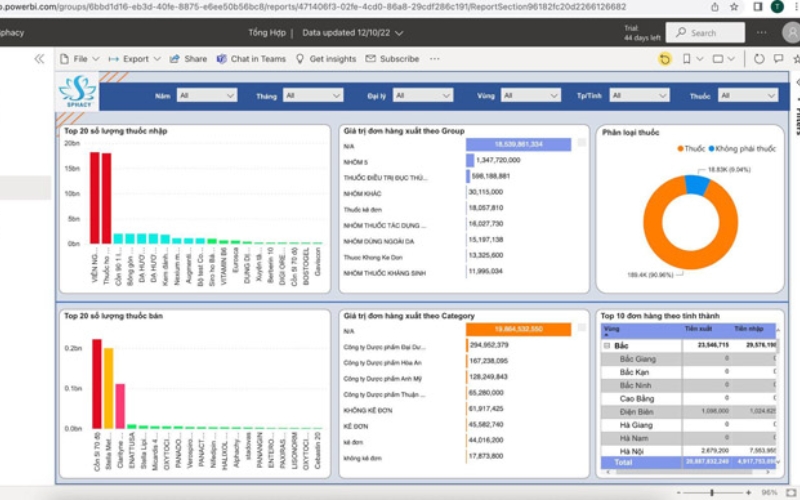
Task: Click the zoom slider at the bottom
Action: pyautogui.click(x=713, y=492)
